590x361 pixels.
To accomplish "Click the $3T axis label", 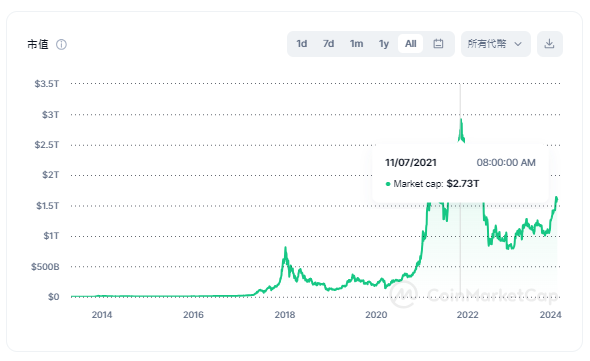I will click(50, 114).
